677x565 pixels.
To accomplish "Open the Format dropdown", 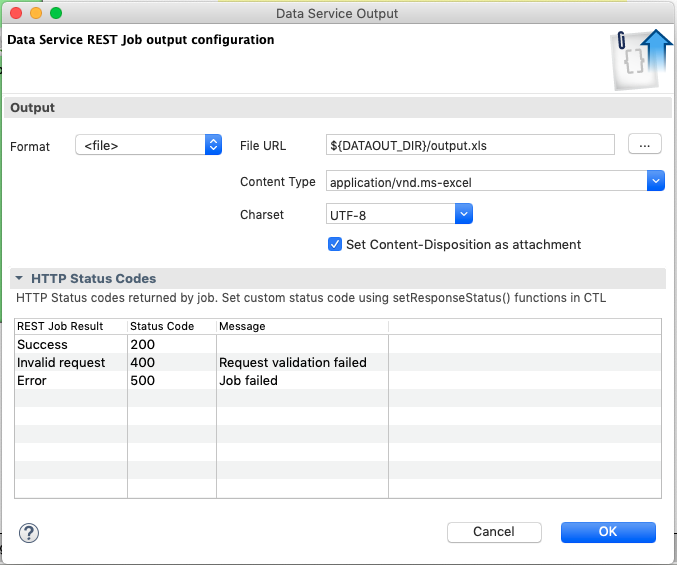I will pos(148,146).
